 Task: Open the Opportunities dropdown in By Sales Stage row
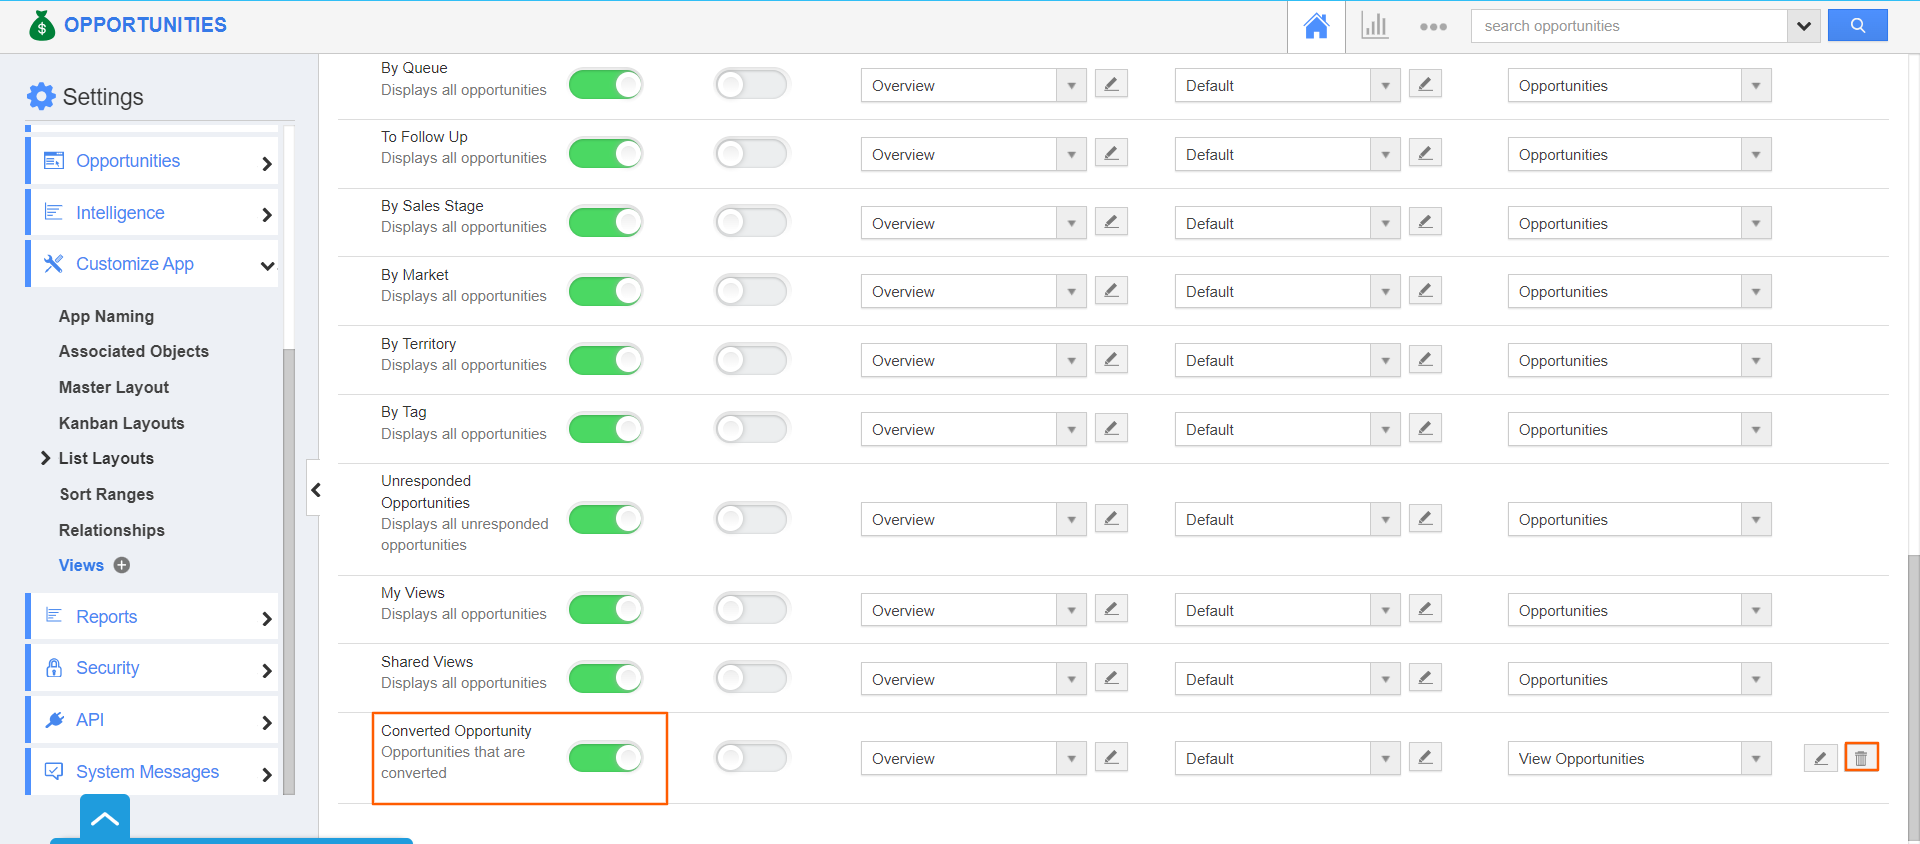click(x=1639, y=223)
